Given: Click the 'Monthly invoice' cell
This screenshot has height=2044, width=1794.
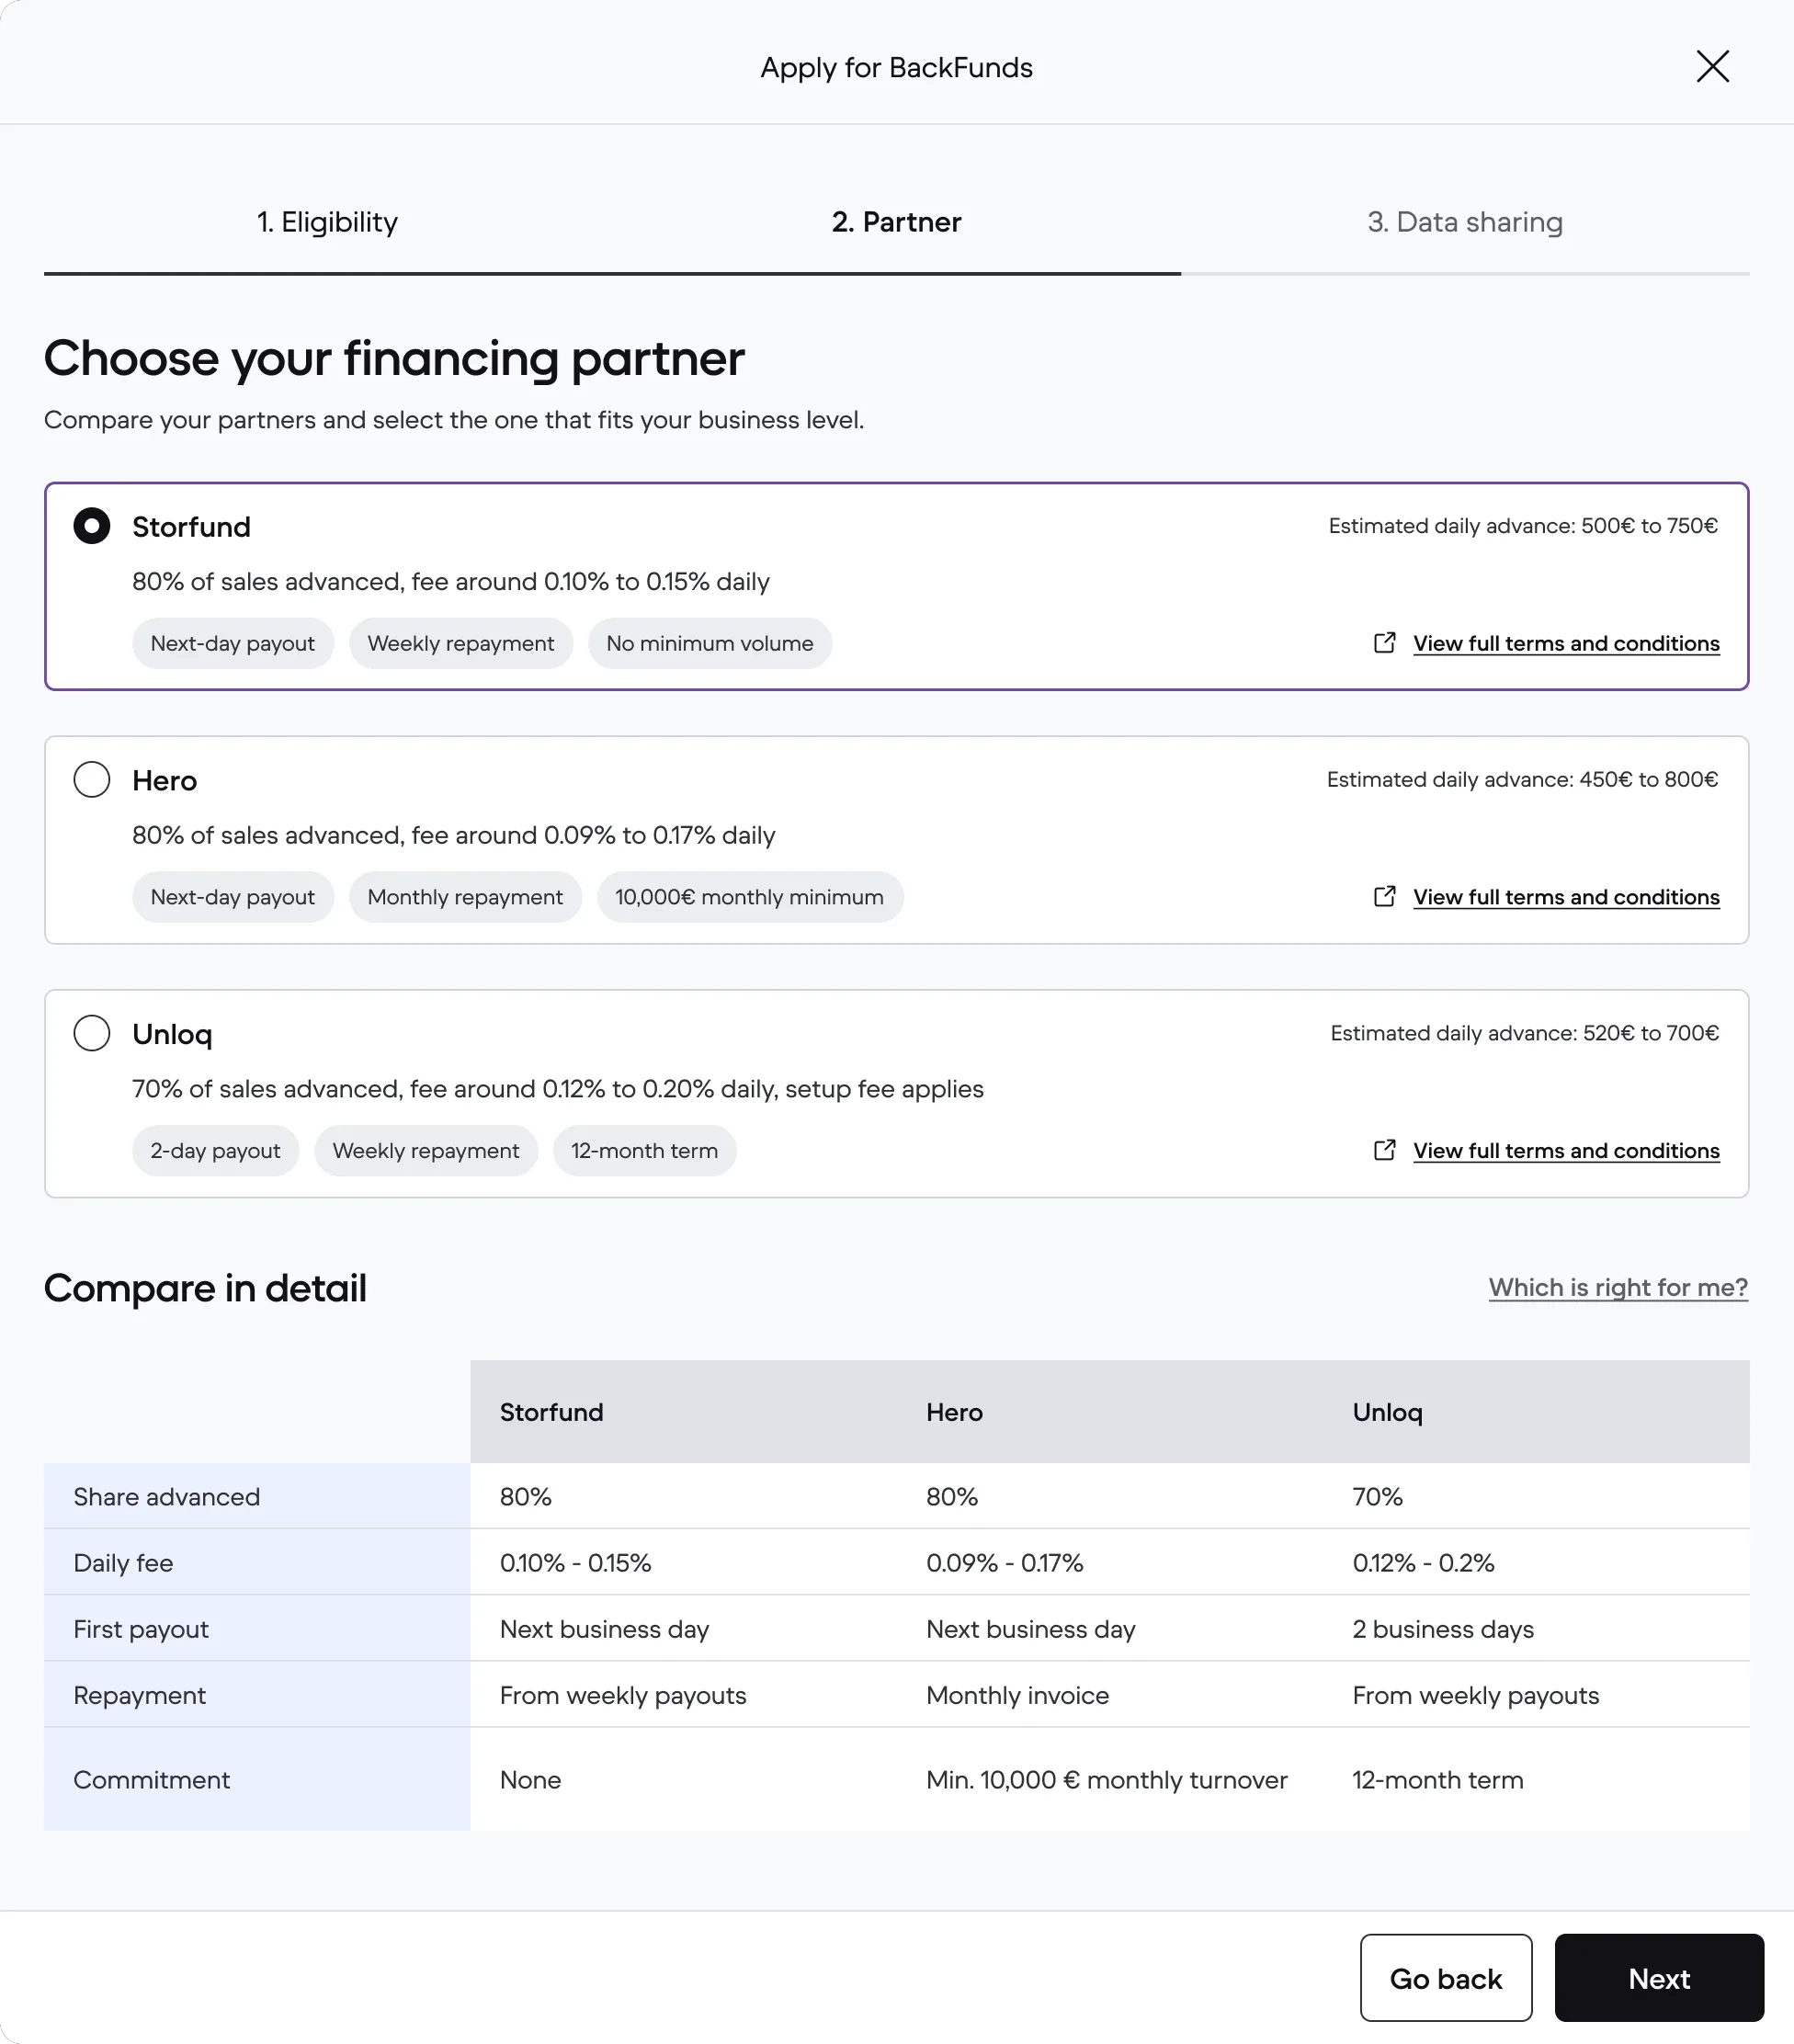Looking at the screenshot, I should point(1018,1695).
